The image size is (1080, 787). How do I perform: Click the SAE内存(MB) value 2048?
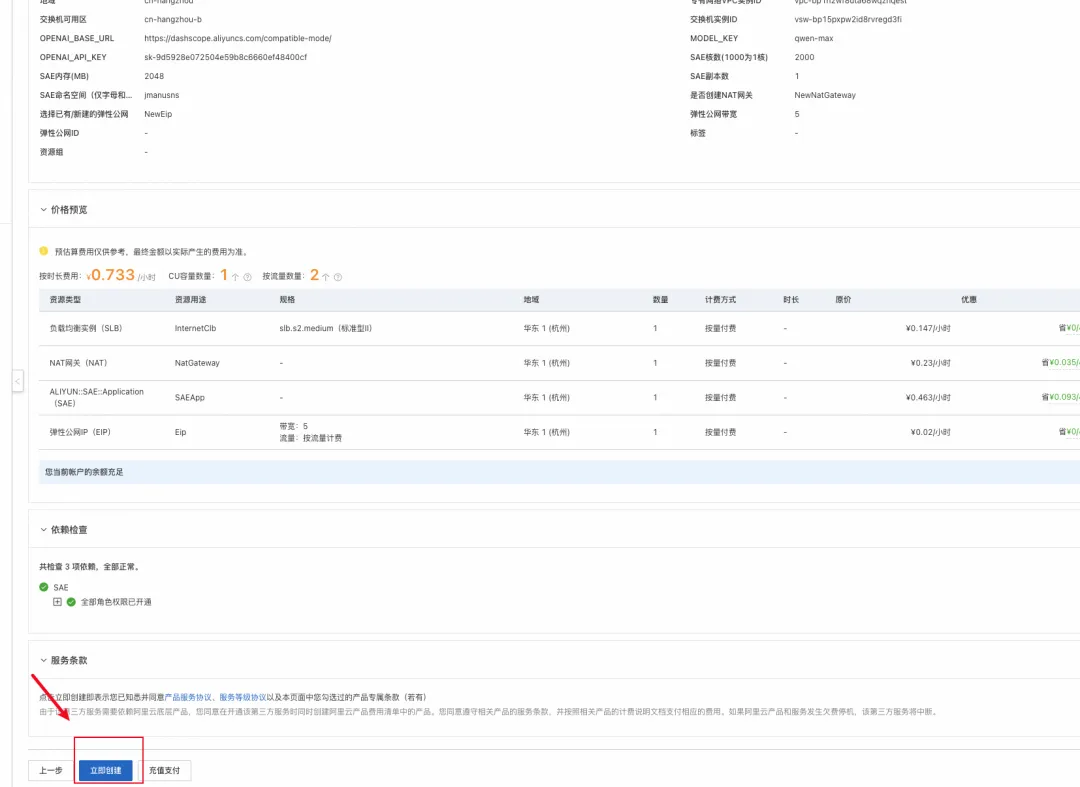pos(154,76)
